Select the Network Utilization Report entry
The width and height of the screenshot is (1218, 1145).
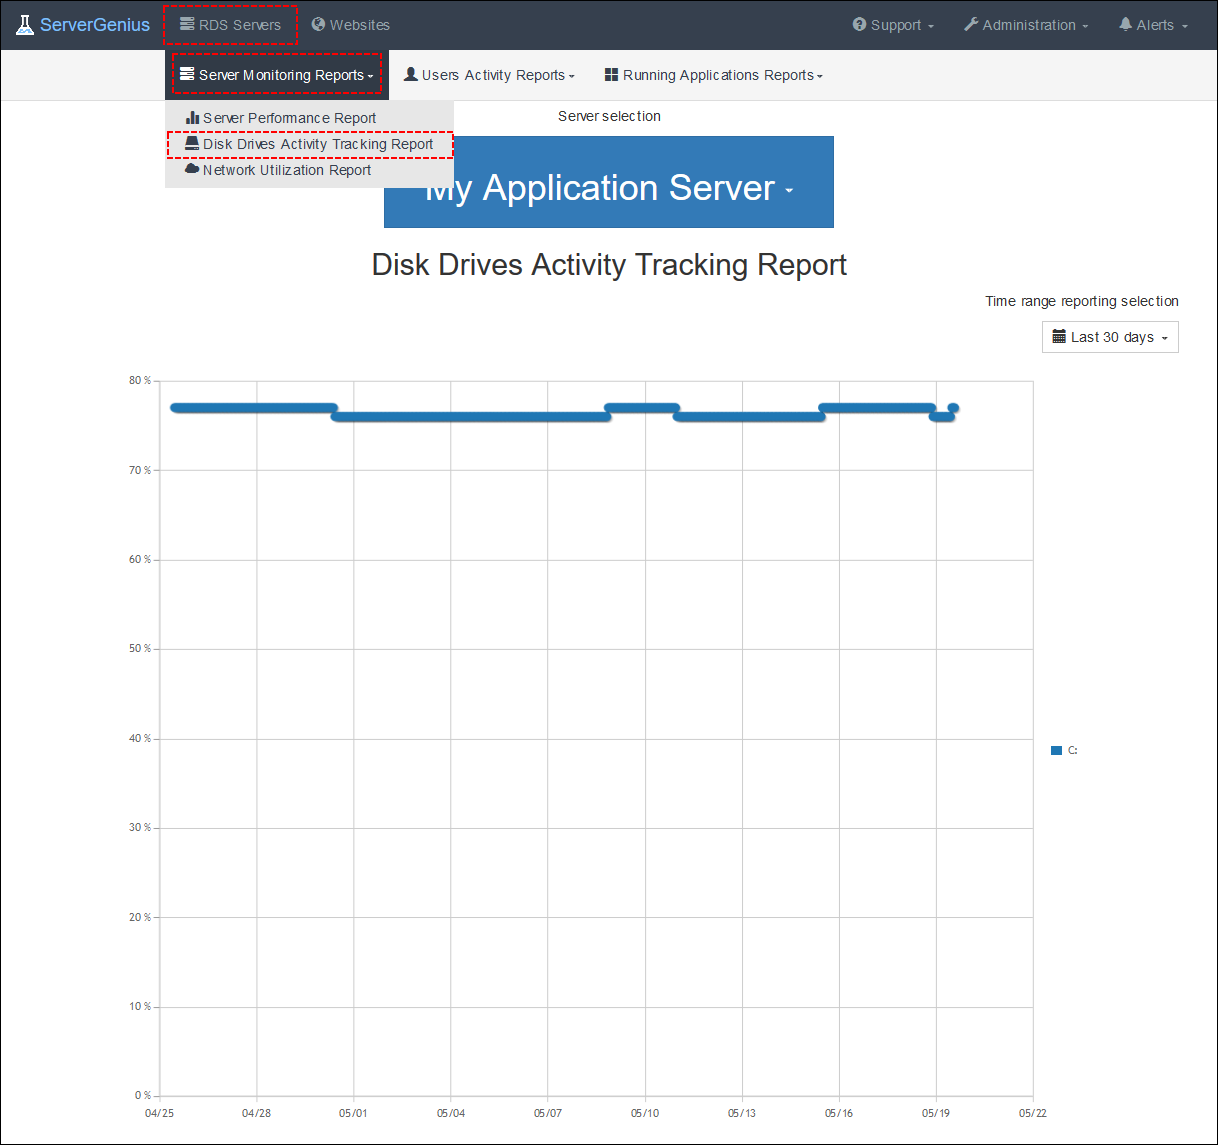pyautogui.click(x=287, y=169)
